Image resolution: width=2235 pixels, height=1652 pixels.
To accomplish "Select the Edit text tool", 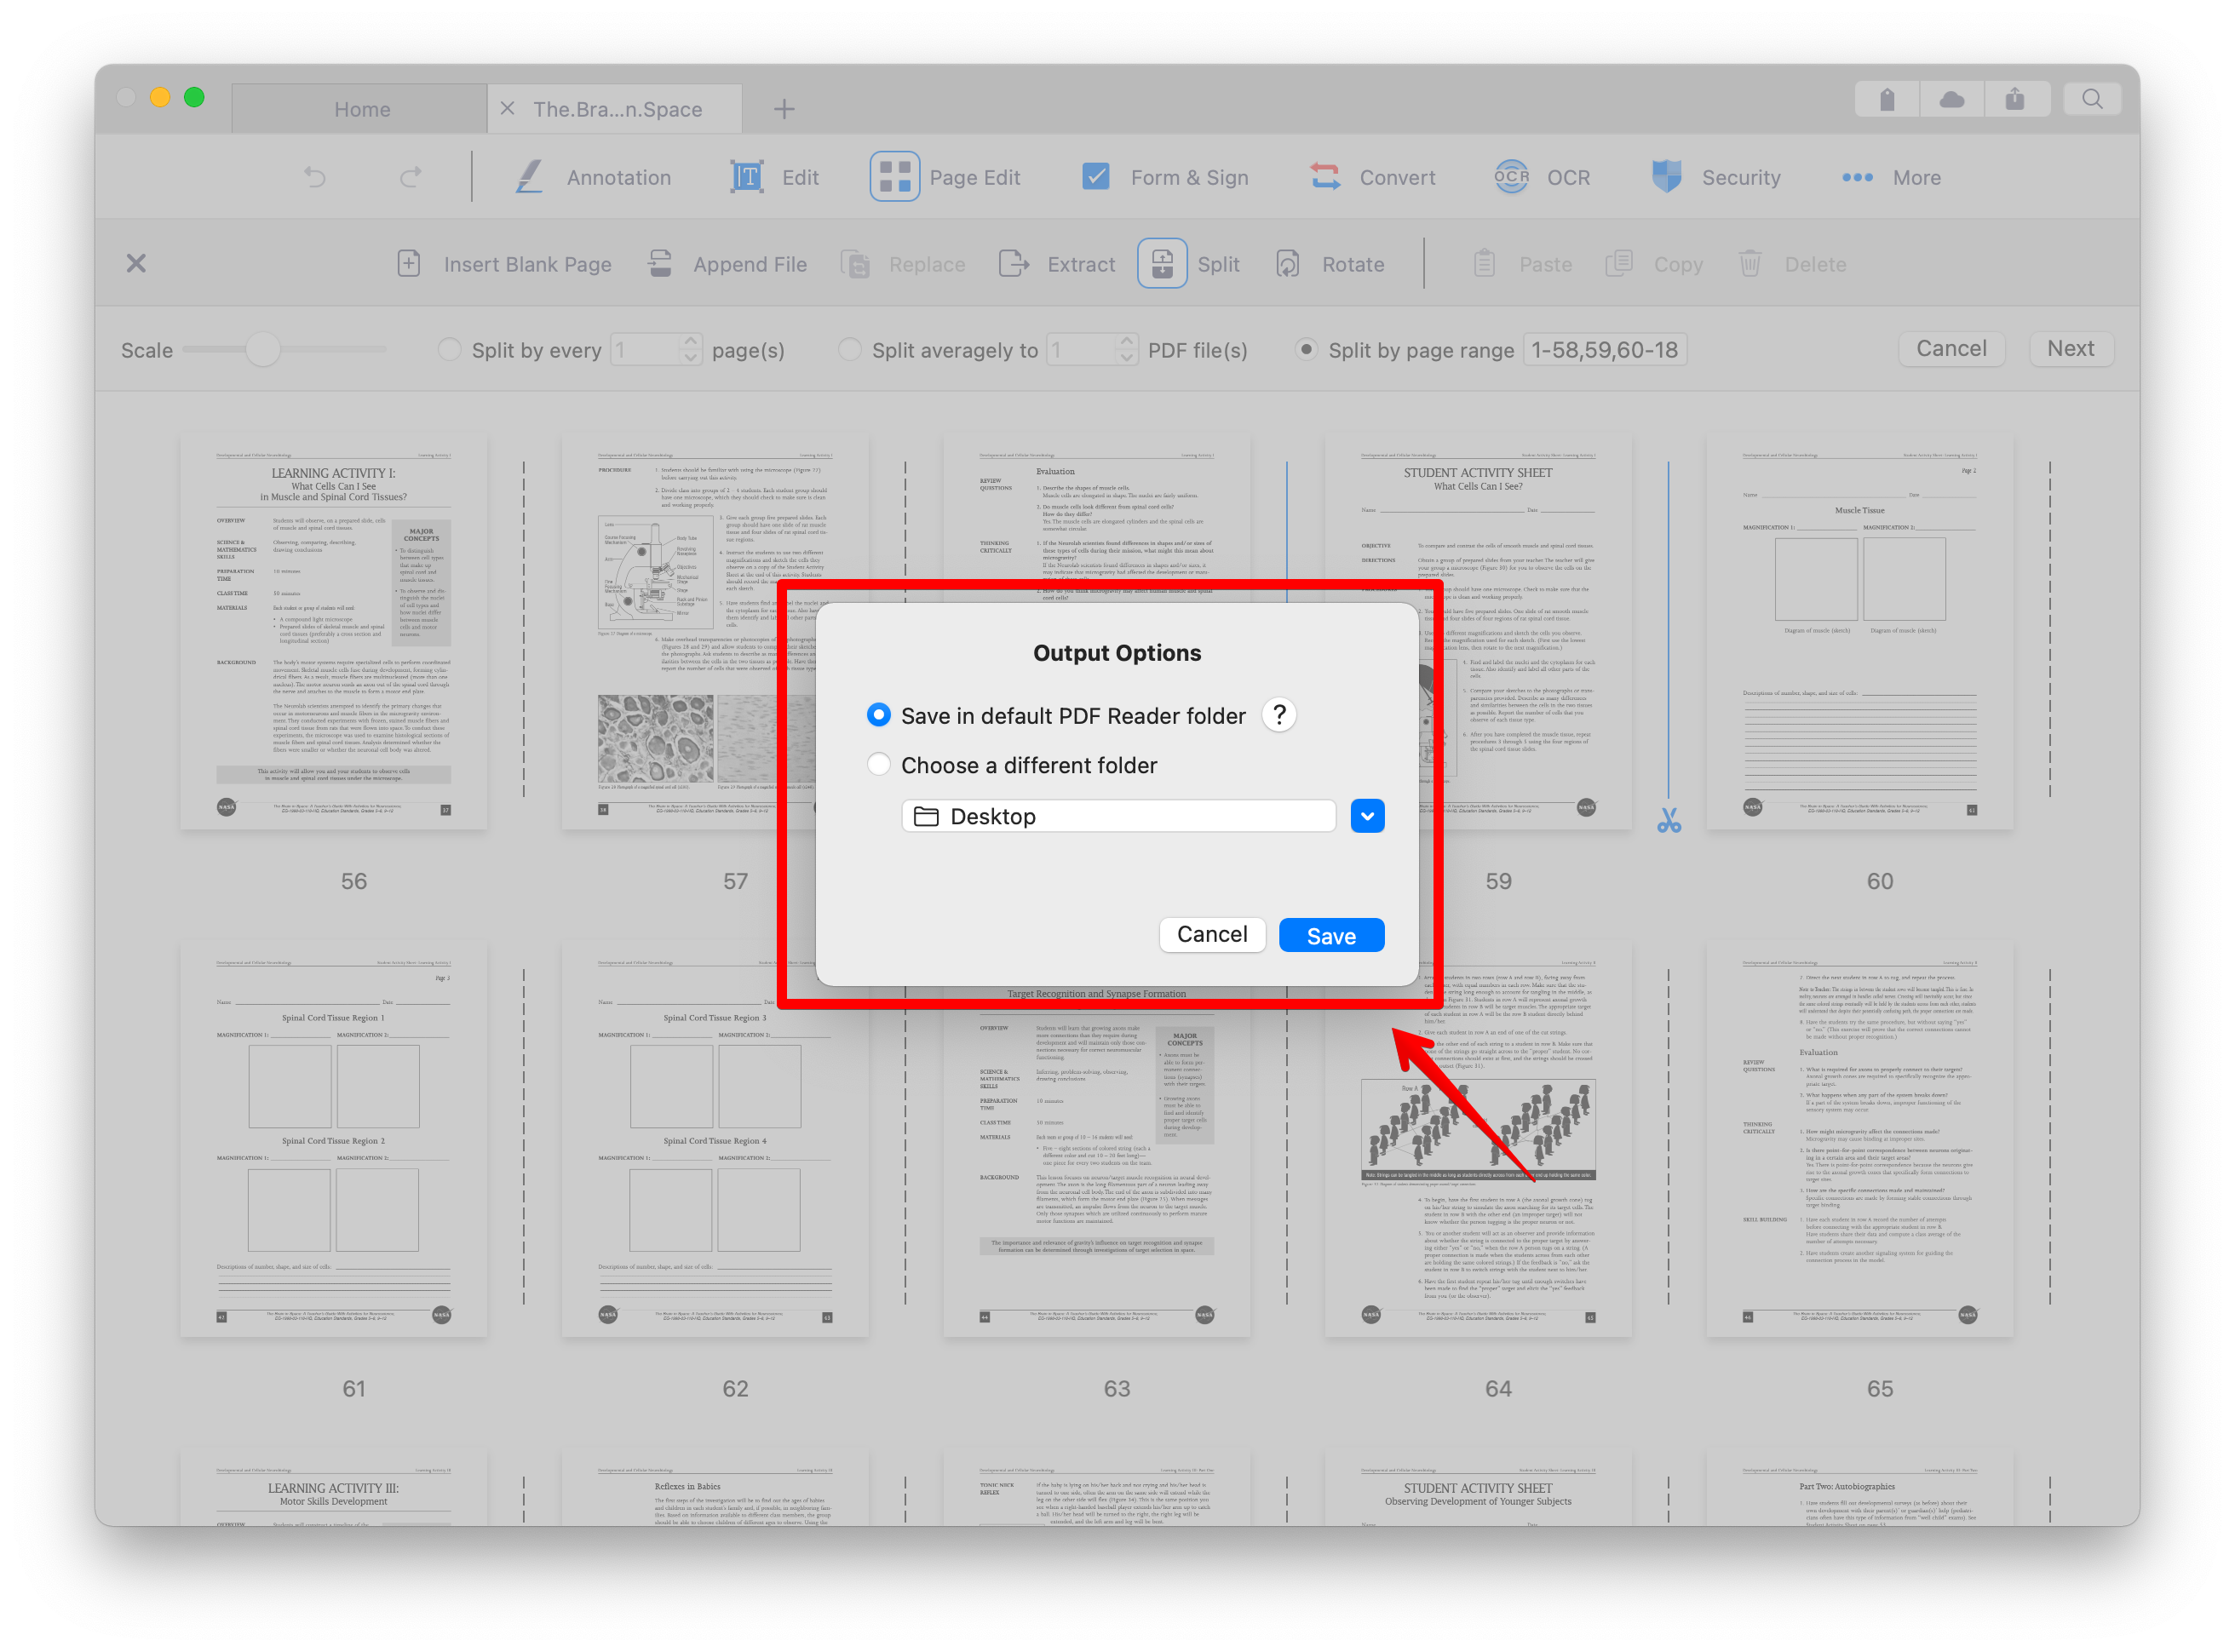I will pos(774,177).
